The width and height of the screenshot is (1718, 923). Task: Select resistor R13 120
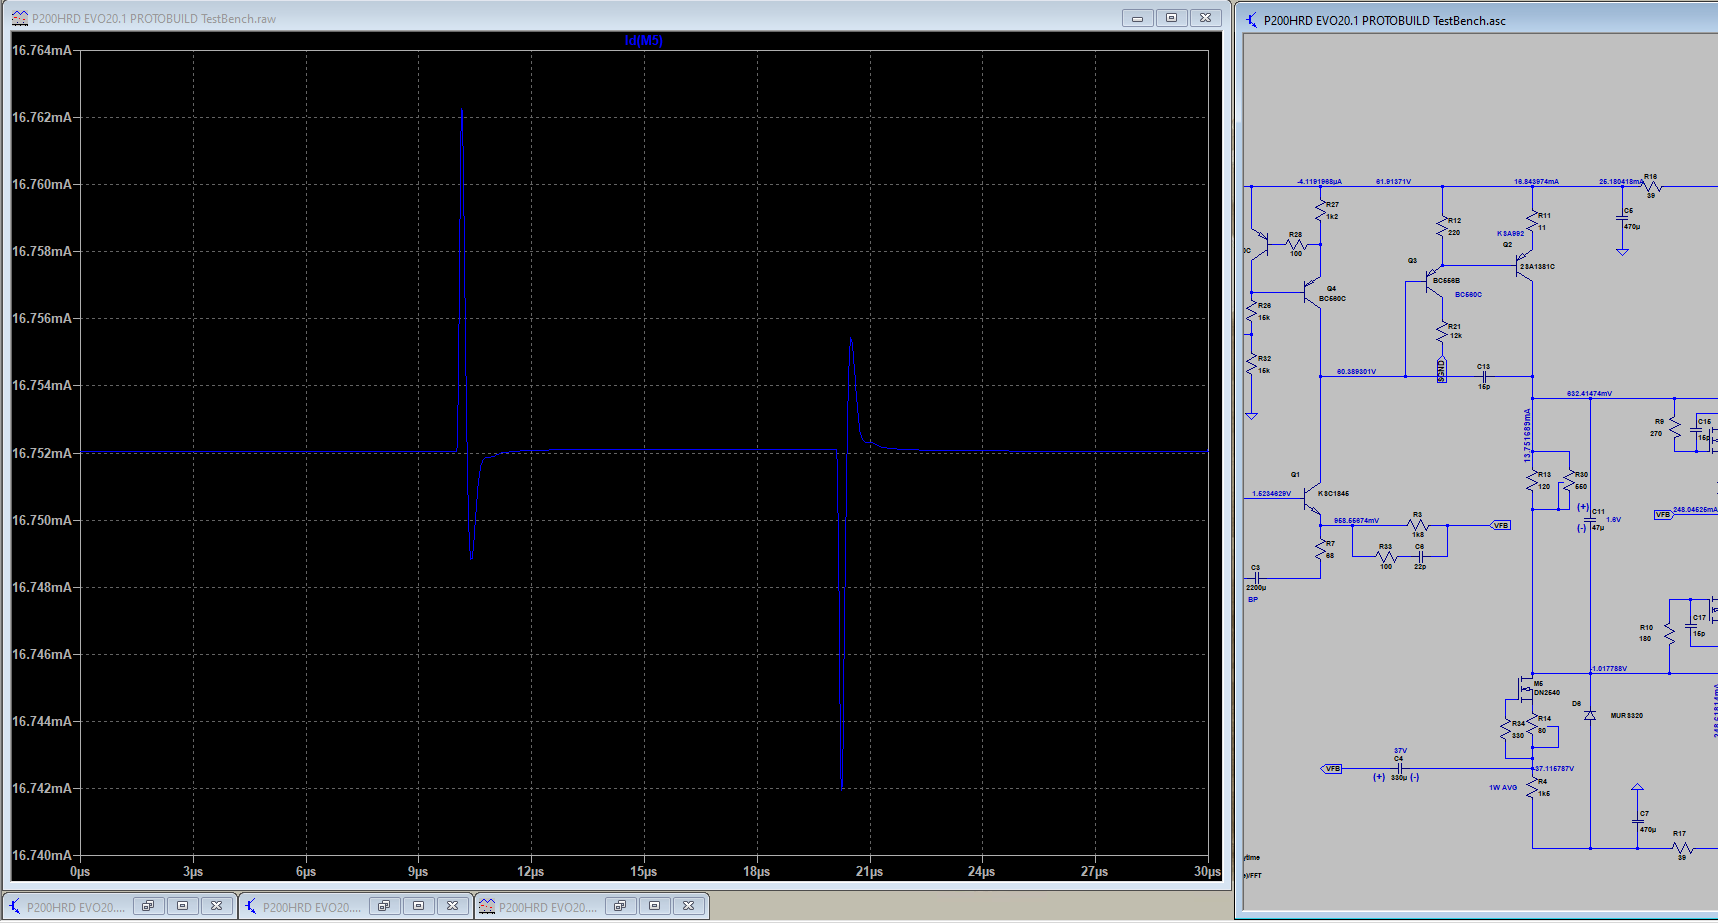1532,481
